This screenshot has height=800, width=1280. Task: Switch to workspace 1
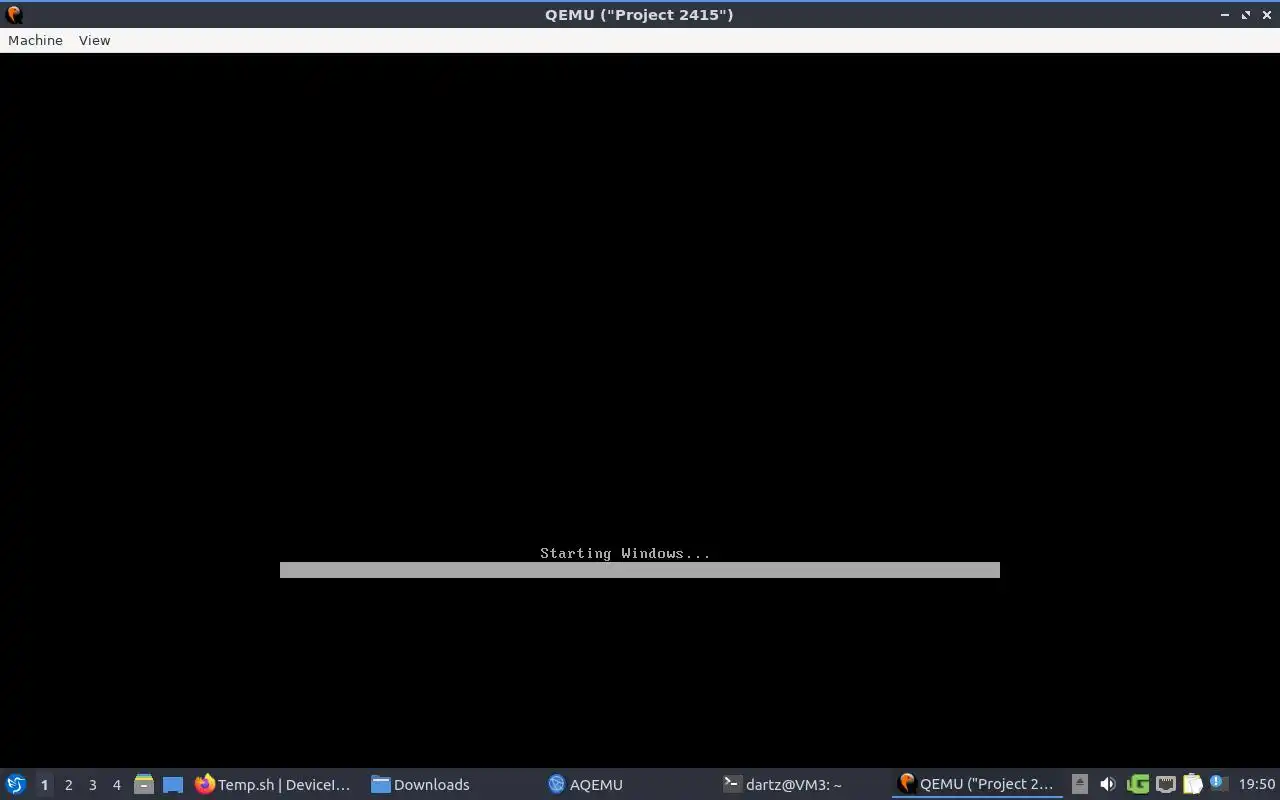44,785
